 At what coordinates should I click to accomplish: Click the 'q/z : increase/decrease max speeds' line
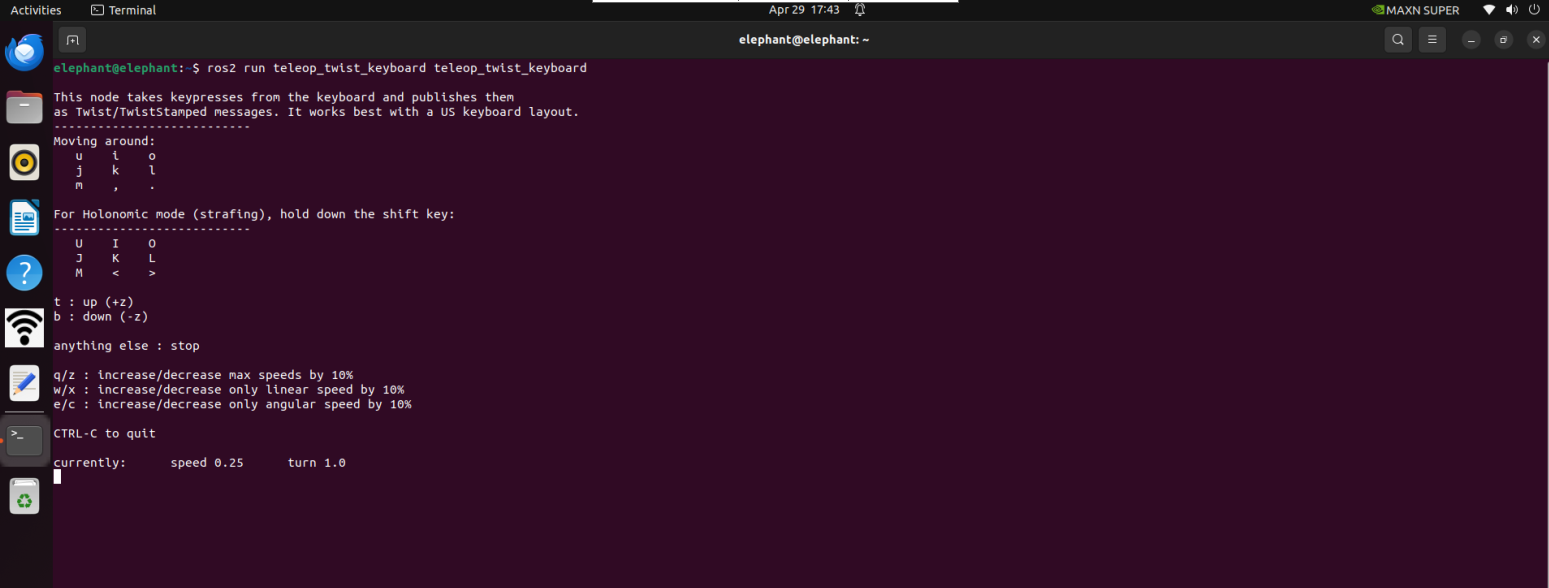(203, 375)
